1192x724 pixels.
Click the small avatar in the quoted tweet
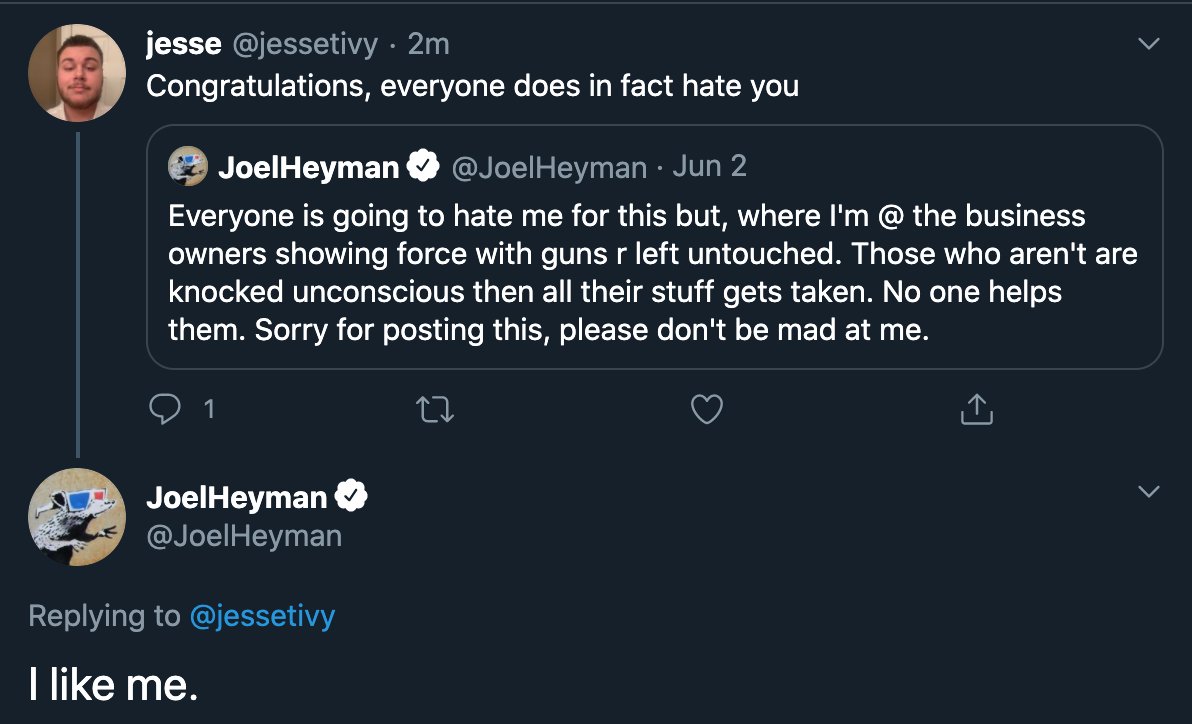click(x=188, y=167)
